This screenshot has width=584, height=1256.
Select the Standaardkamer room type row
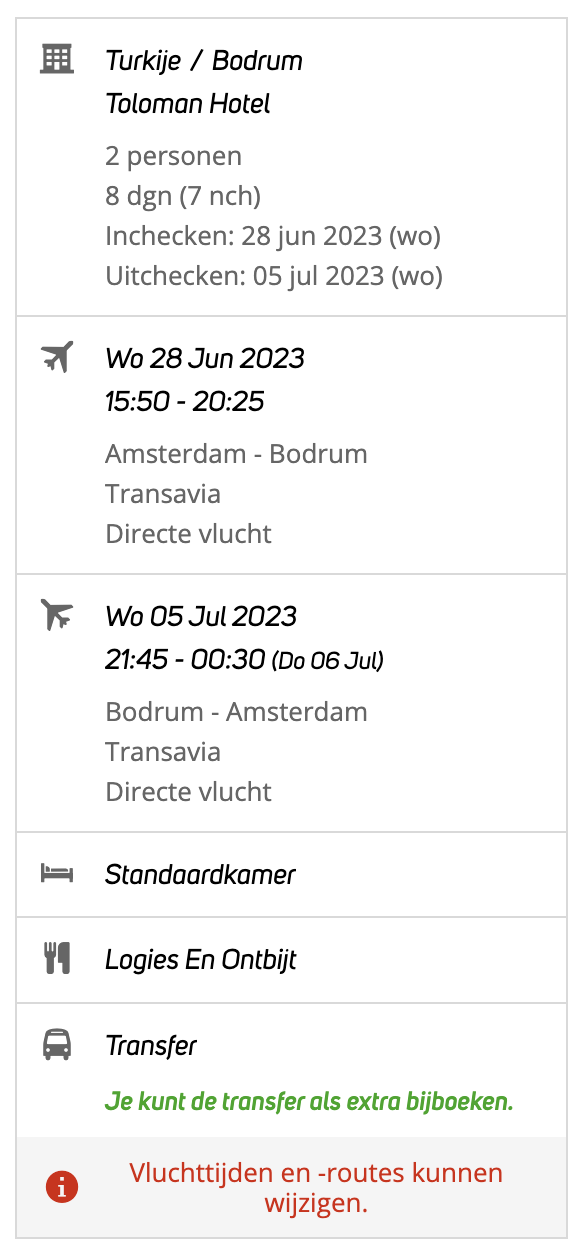tap(292, 875)
